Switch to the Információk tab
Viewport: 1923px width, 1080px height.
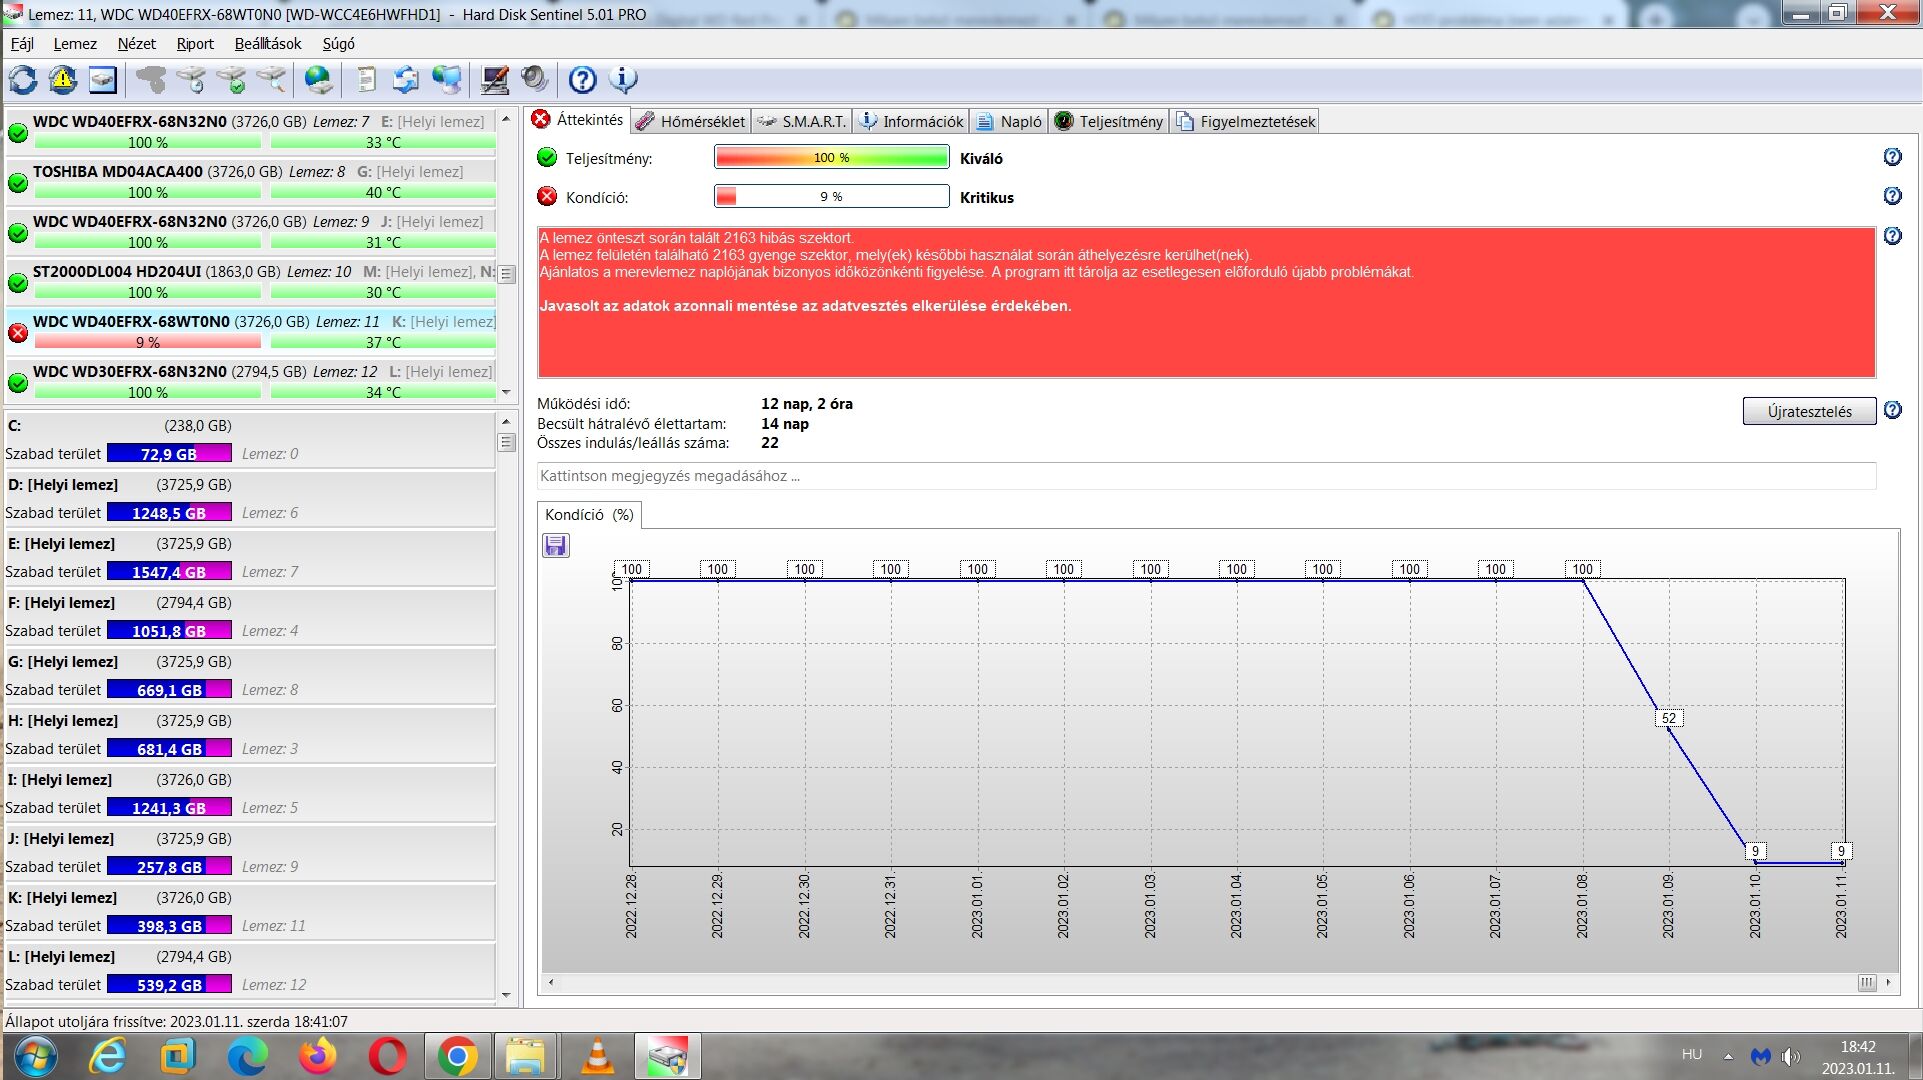coord(911,121)
